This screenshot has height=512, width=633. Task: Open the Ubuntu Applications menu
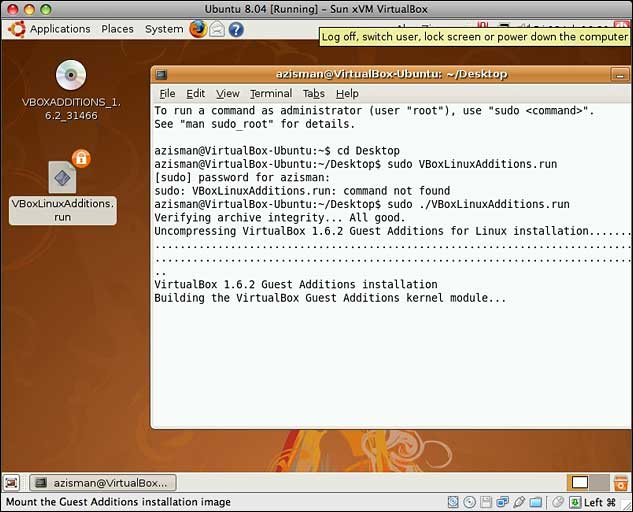60,29
